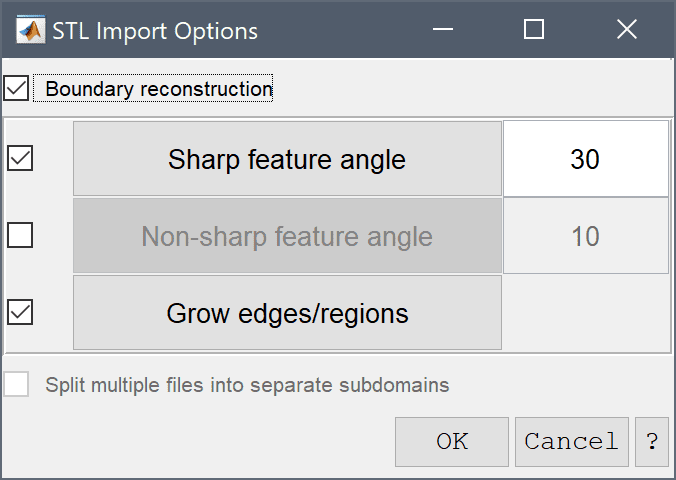
Task: Tick the Split multiple files checkbox
Action: coord(16,384)
